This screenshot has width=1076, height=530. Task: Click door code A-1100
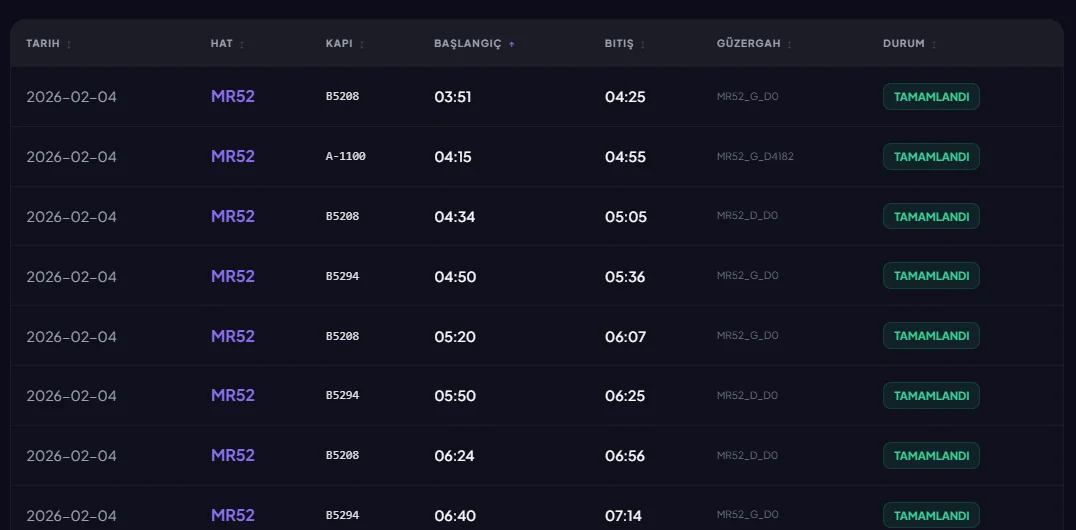point(346,157)
